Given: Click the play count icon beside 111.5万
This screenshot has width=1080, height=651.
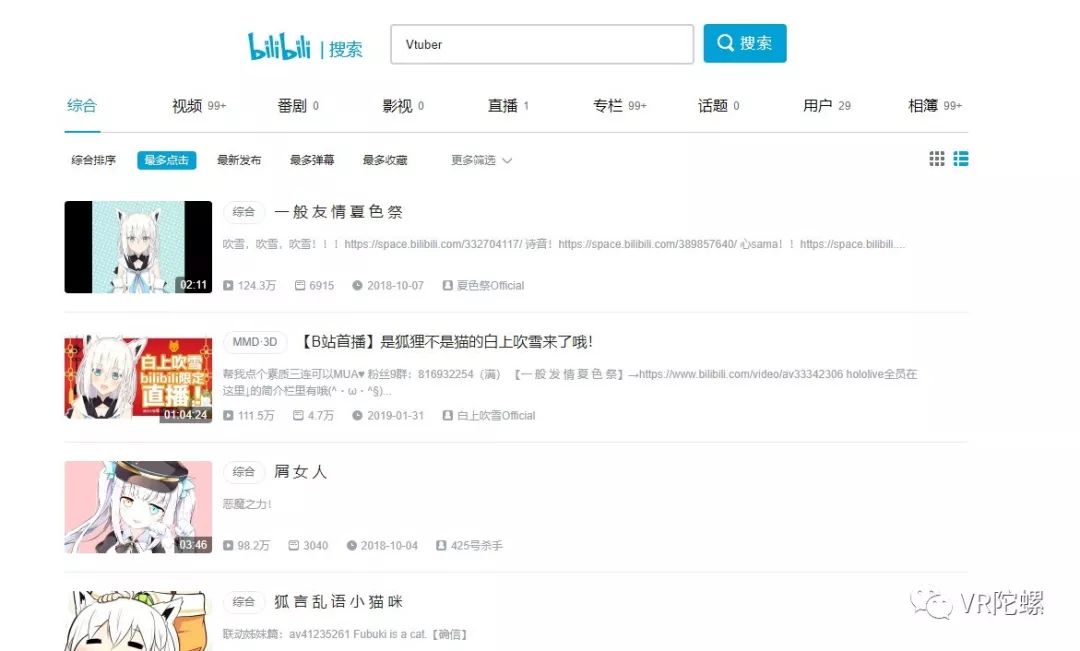Looking at the screenshot, I should (x=228, y=415).
